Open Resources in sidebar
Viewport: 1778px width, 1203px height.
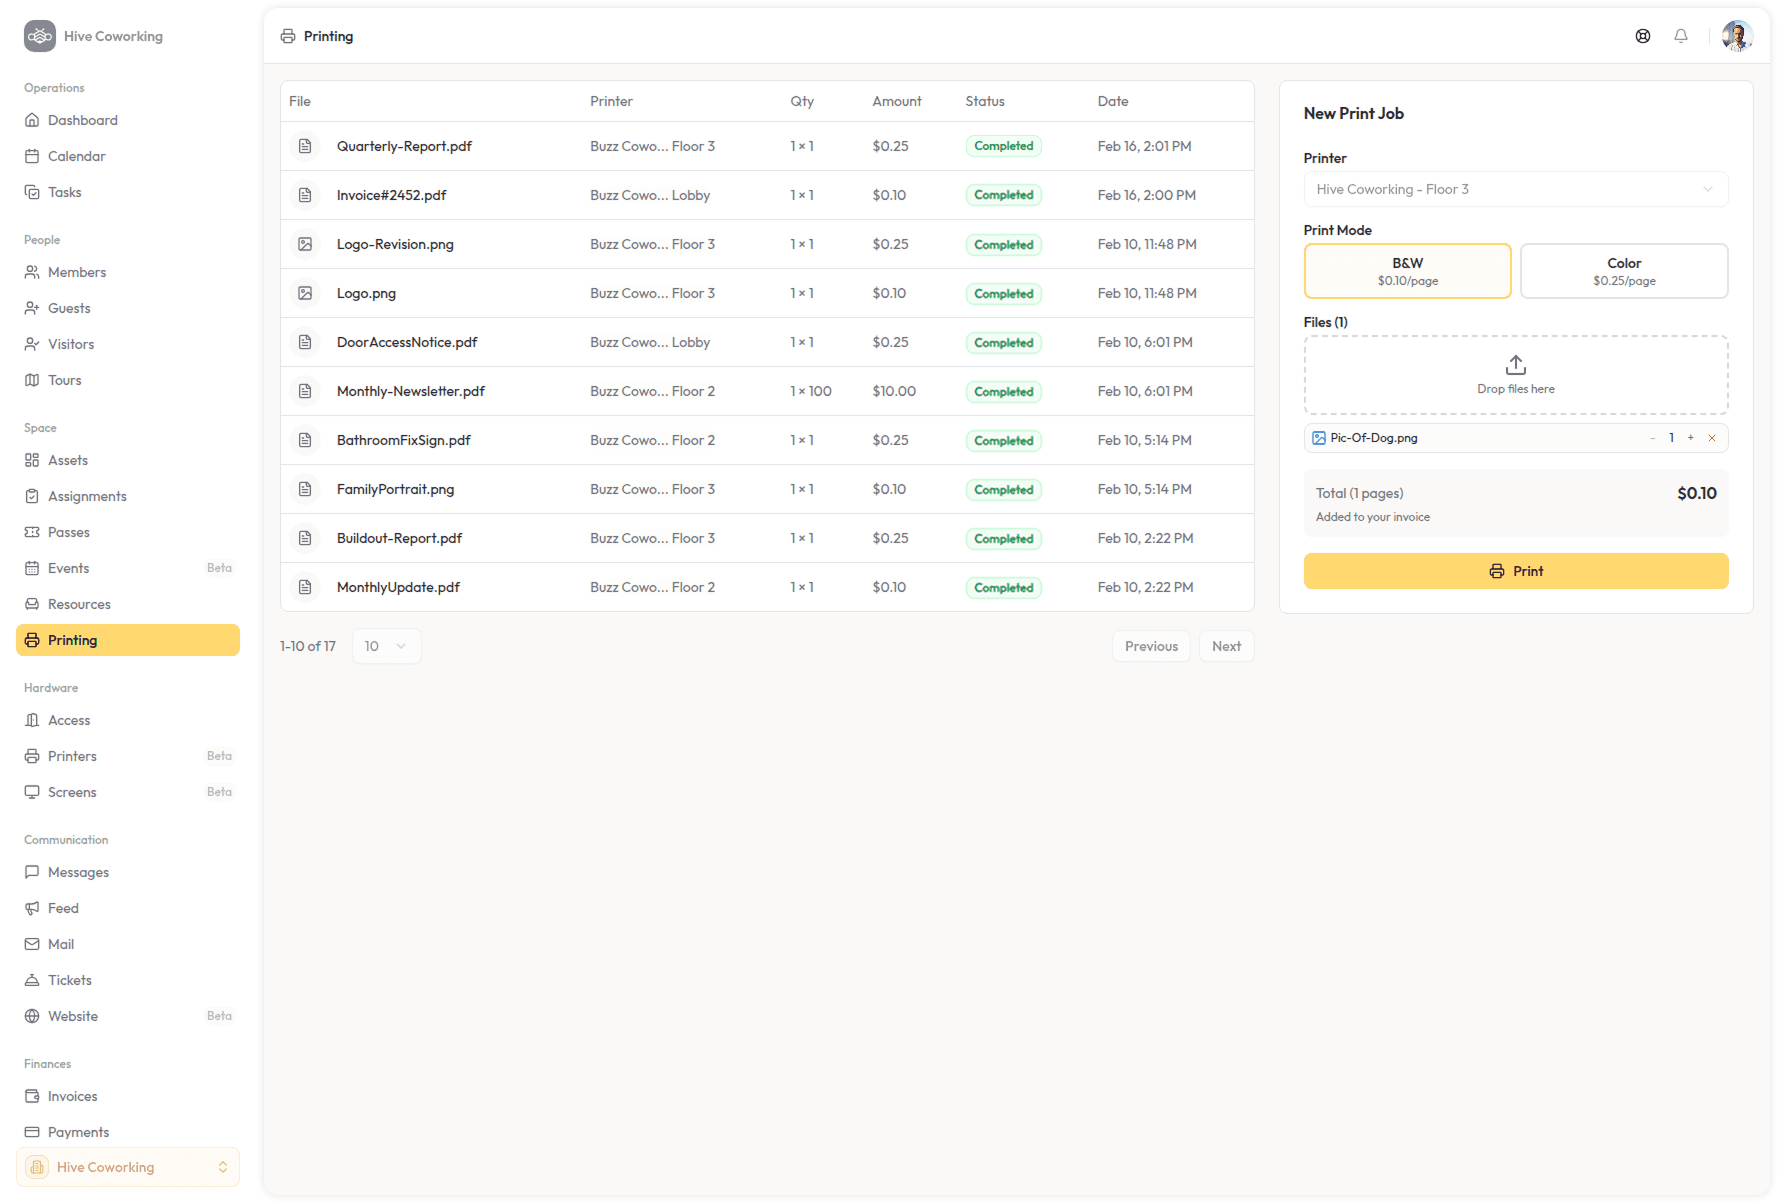point(128,604)
